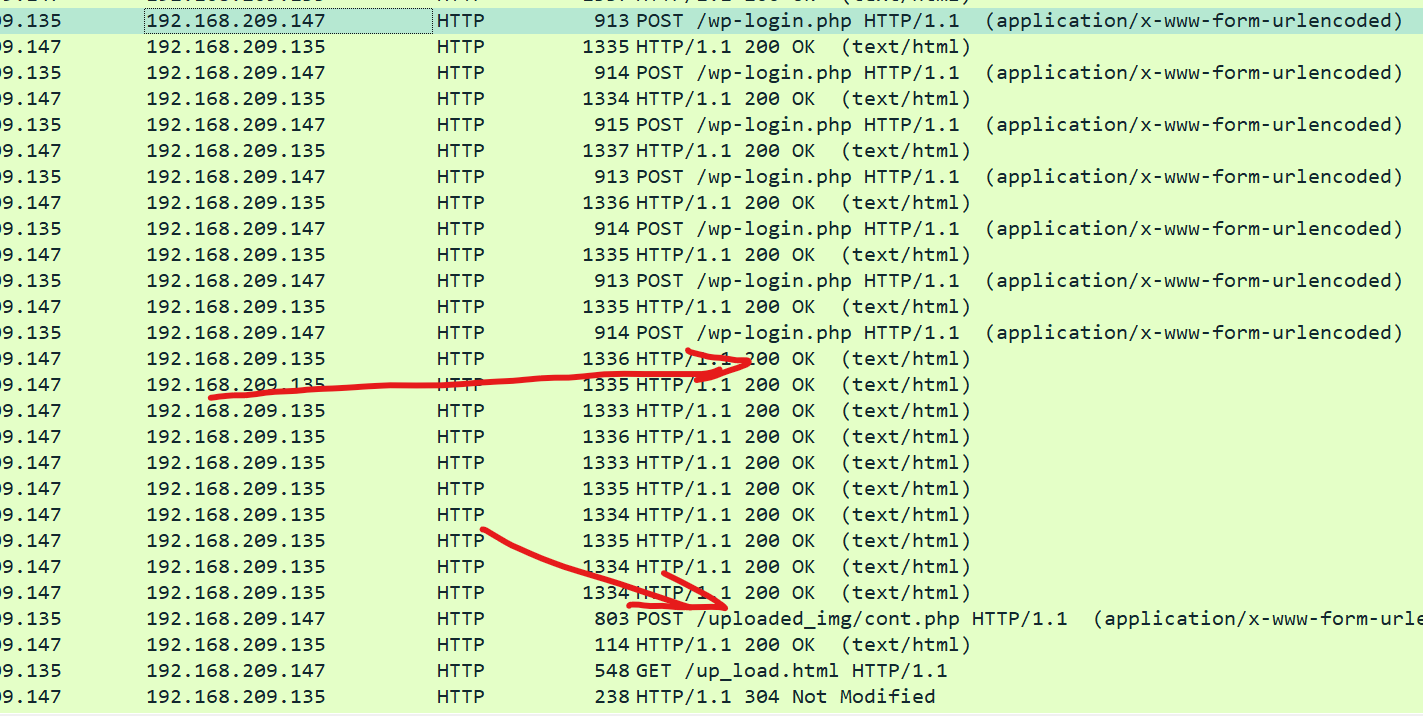Click the length value 238
This screenshot has width=1423, height=716.
[611, 697]
